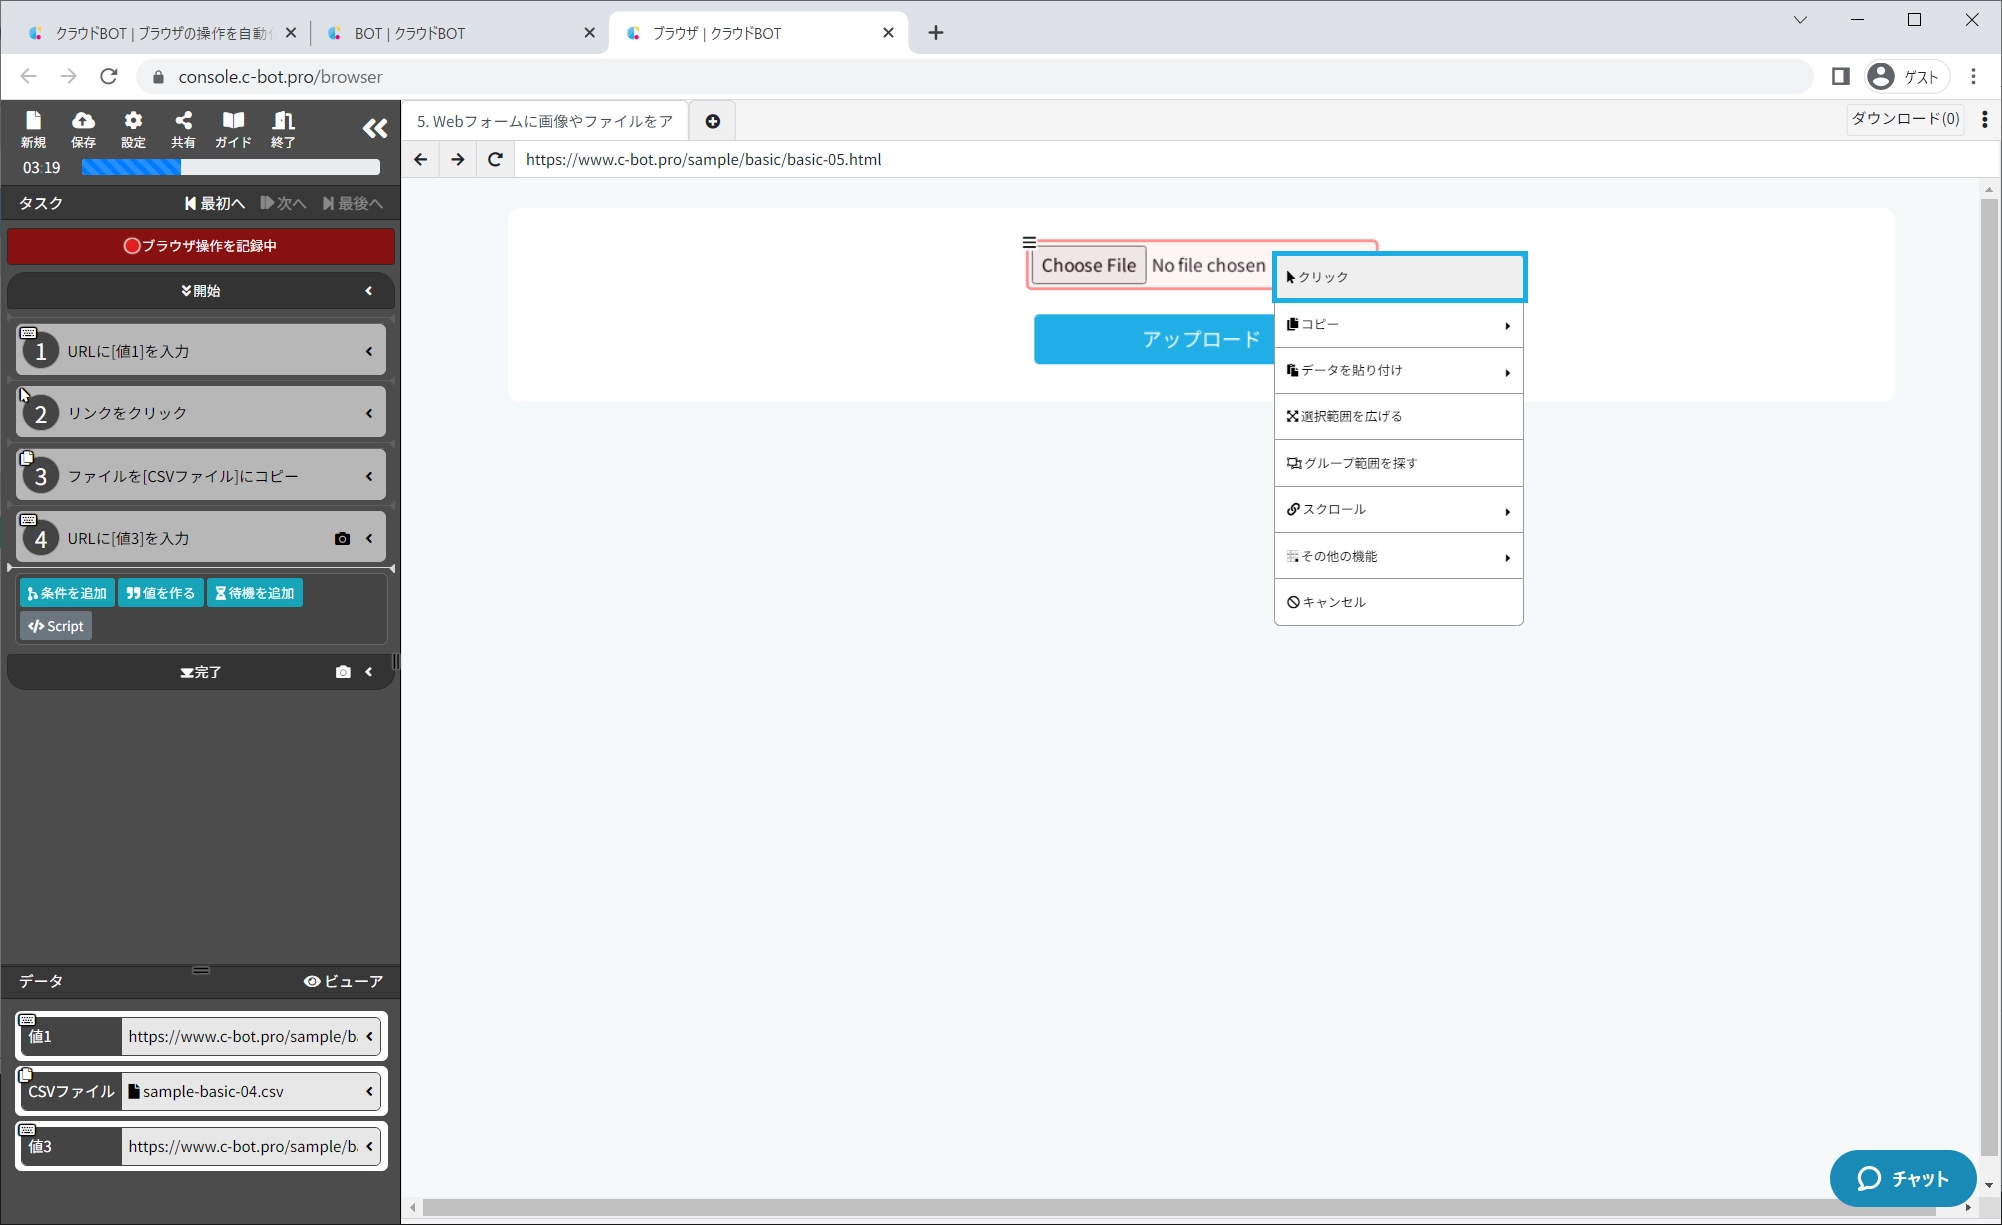
Task: Toggle the screenshot camera on task 4
Action: point(342,538)
